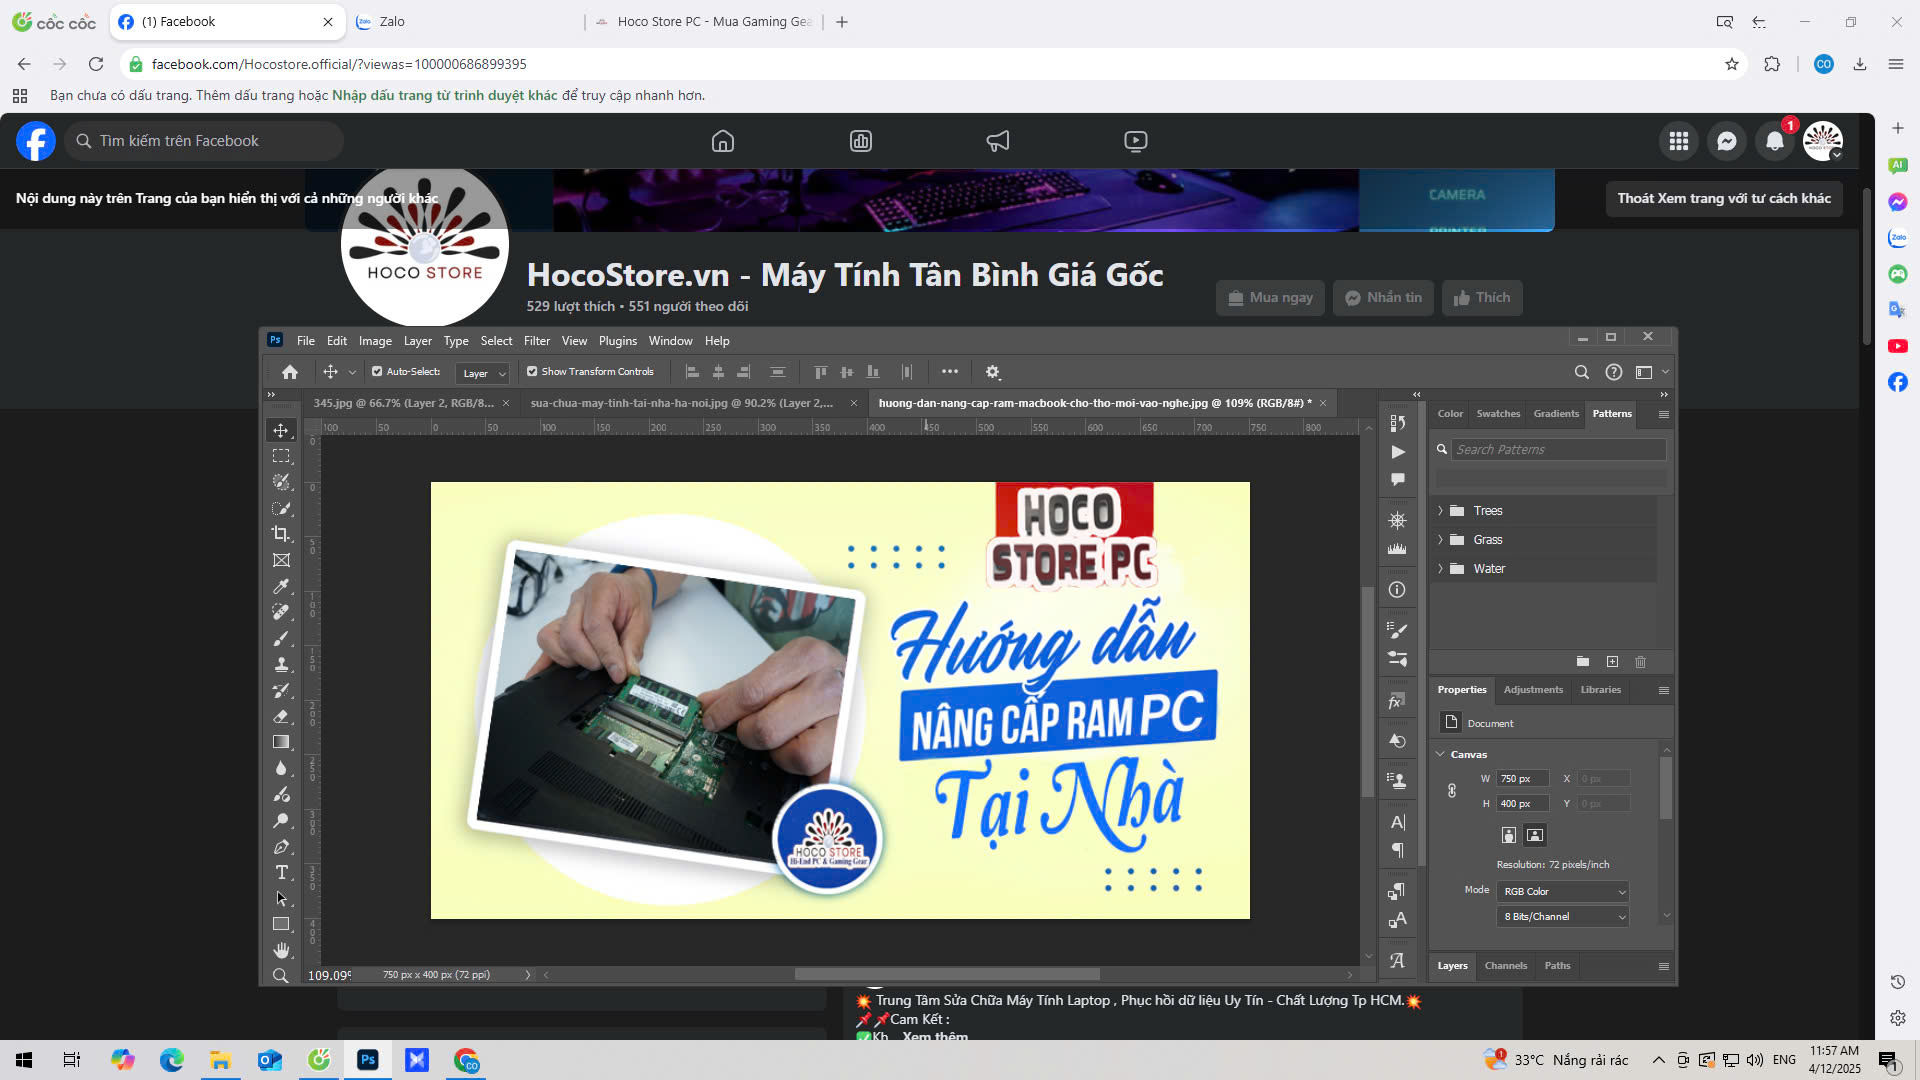Expand the Water pattern folder
Screen dimensions: 1920x1080
(1440, 568)
